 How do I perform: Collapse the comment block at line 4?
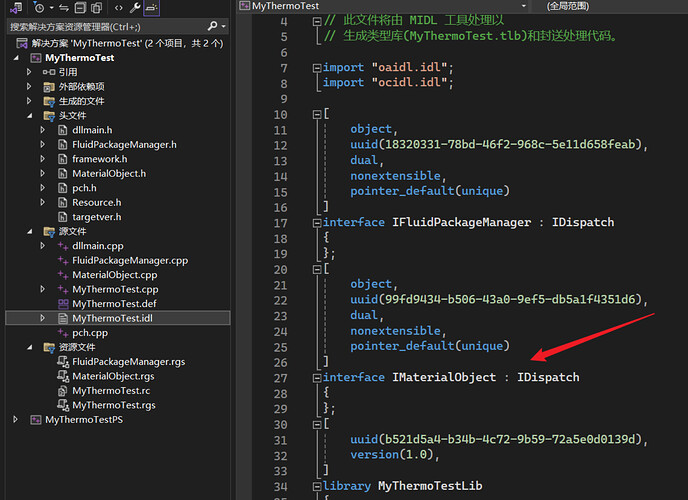click(x=317, y=21)
